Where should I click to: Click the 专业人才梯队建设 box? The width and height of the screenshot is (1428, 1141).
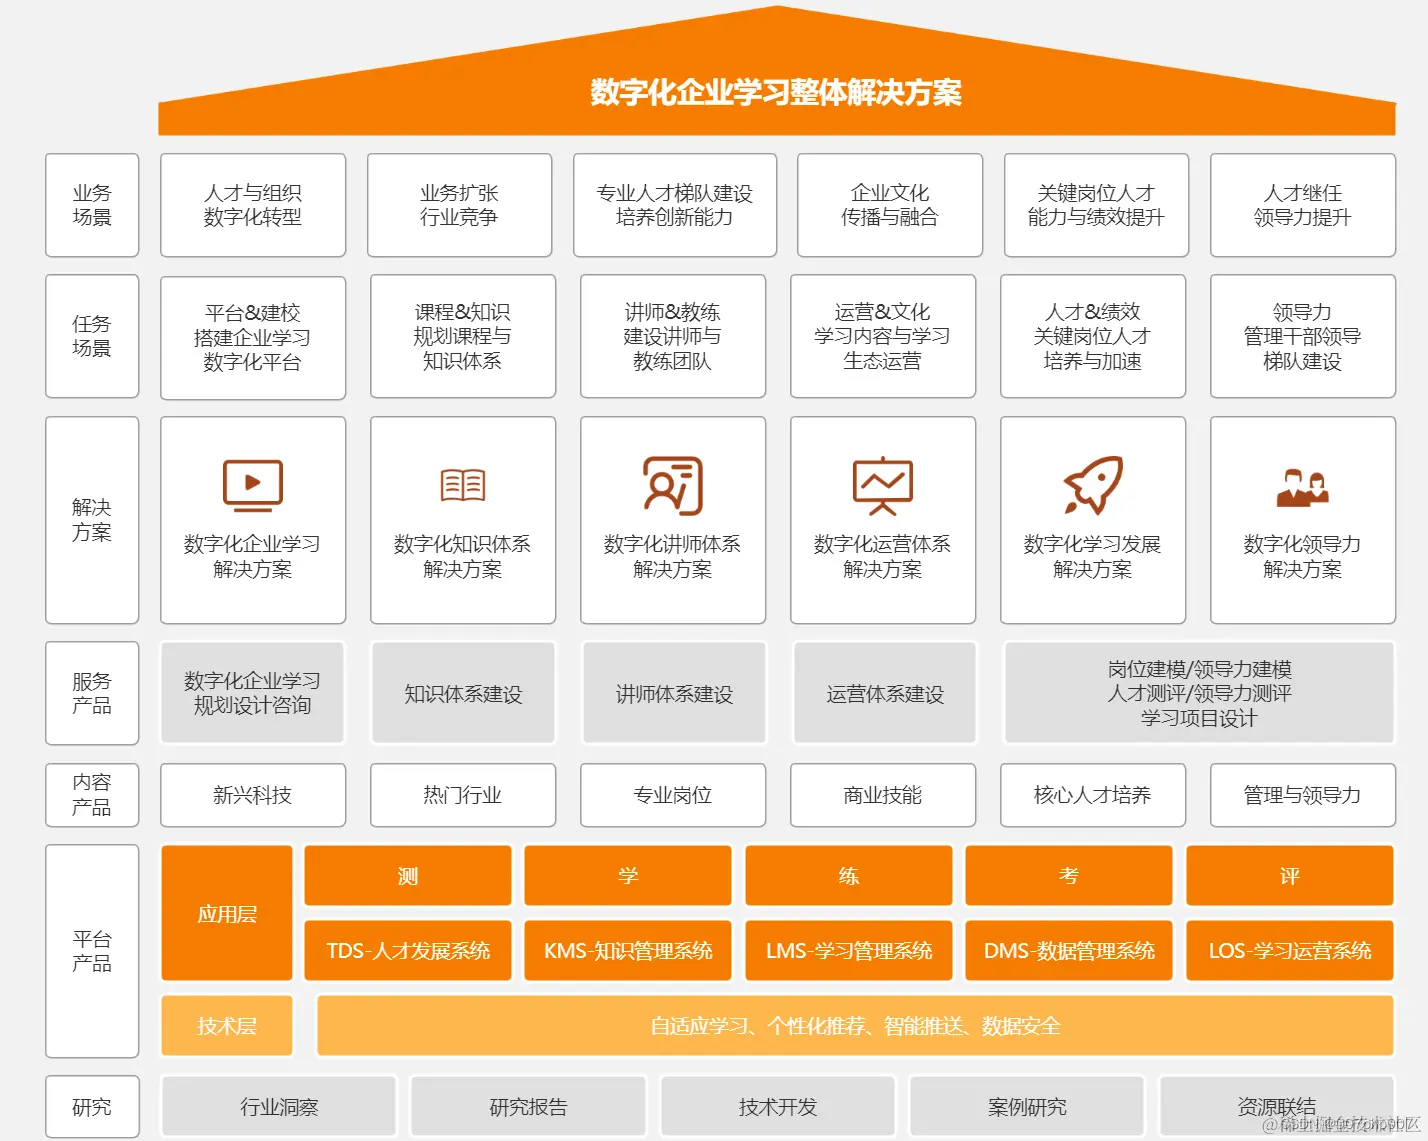[x=675, y=205]
